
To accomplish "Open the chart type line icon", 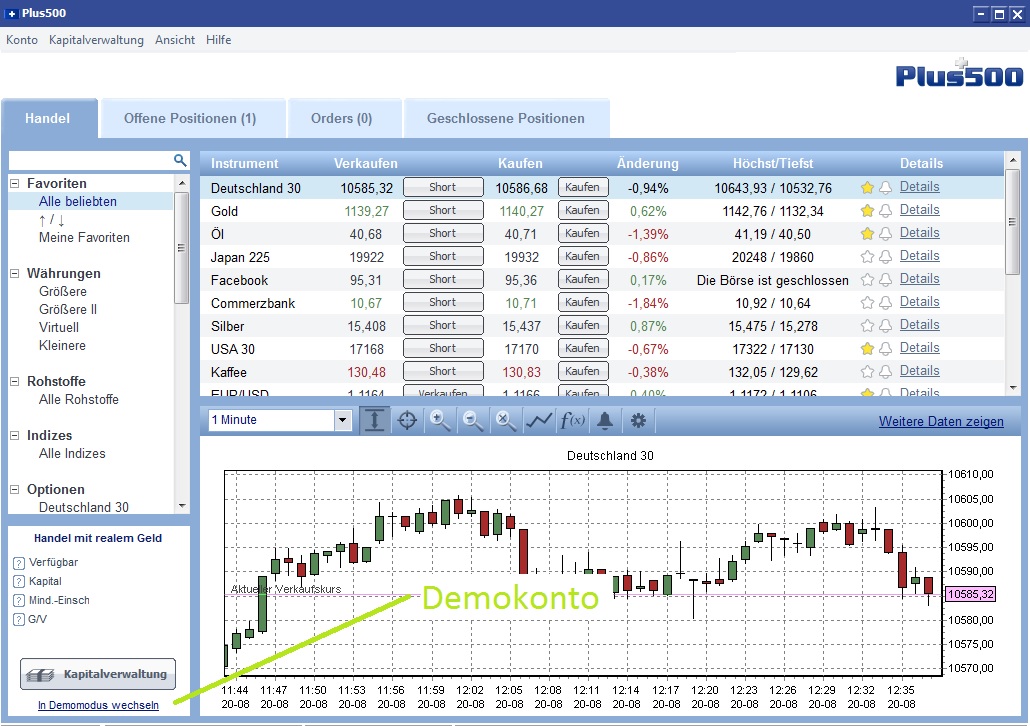I will pos(539,420).
